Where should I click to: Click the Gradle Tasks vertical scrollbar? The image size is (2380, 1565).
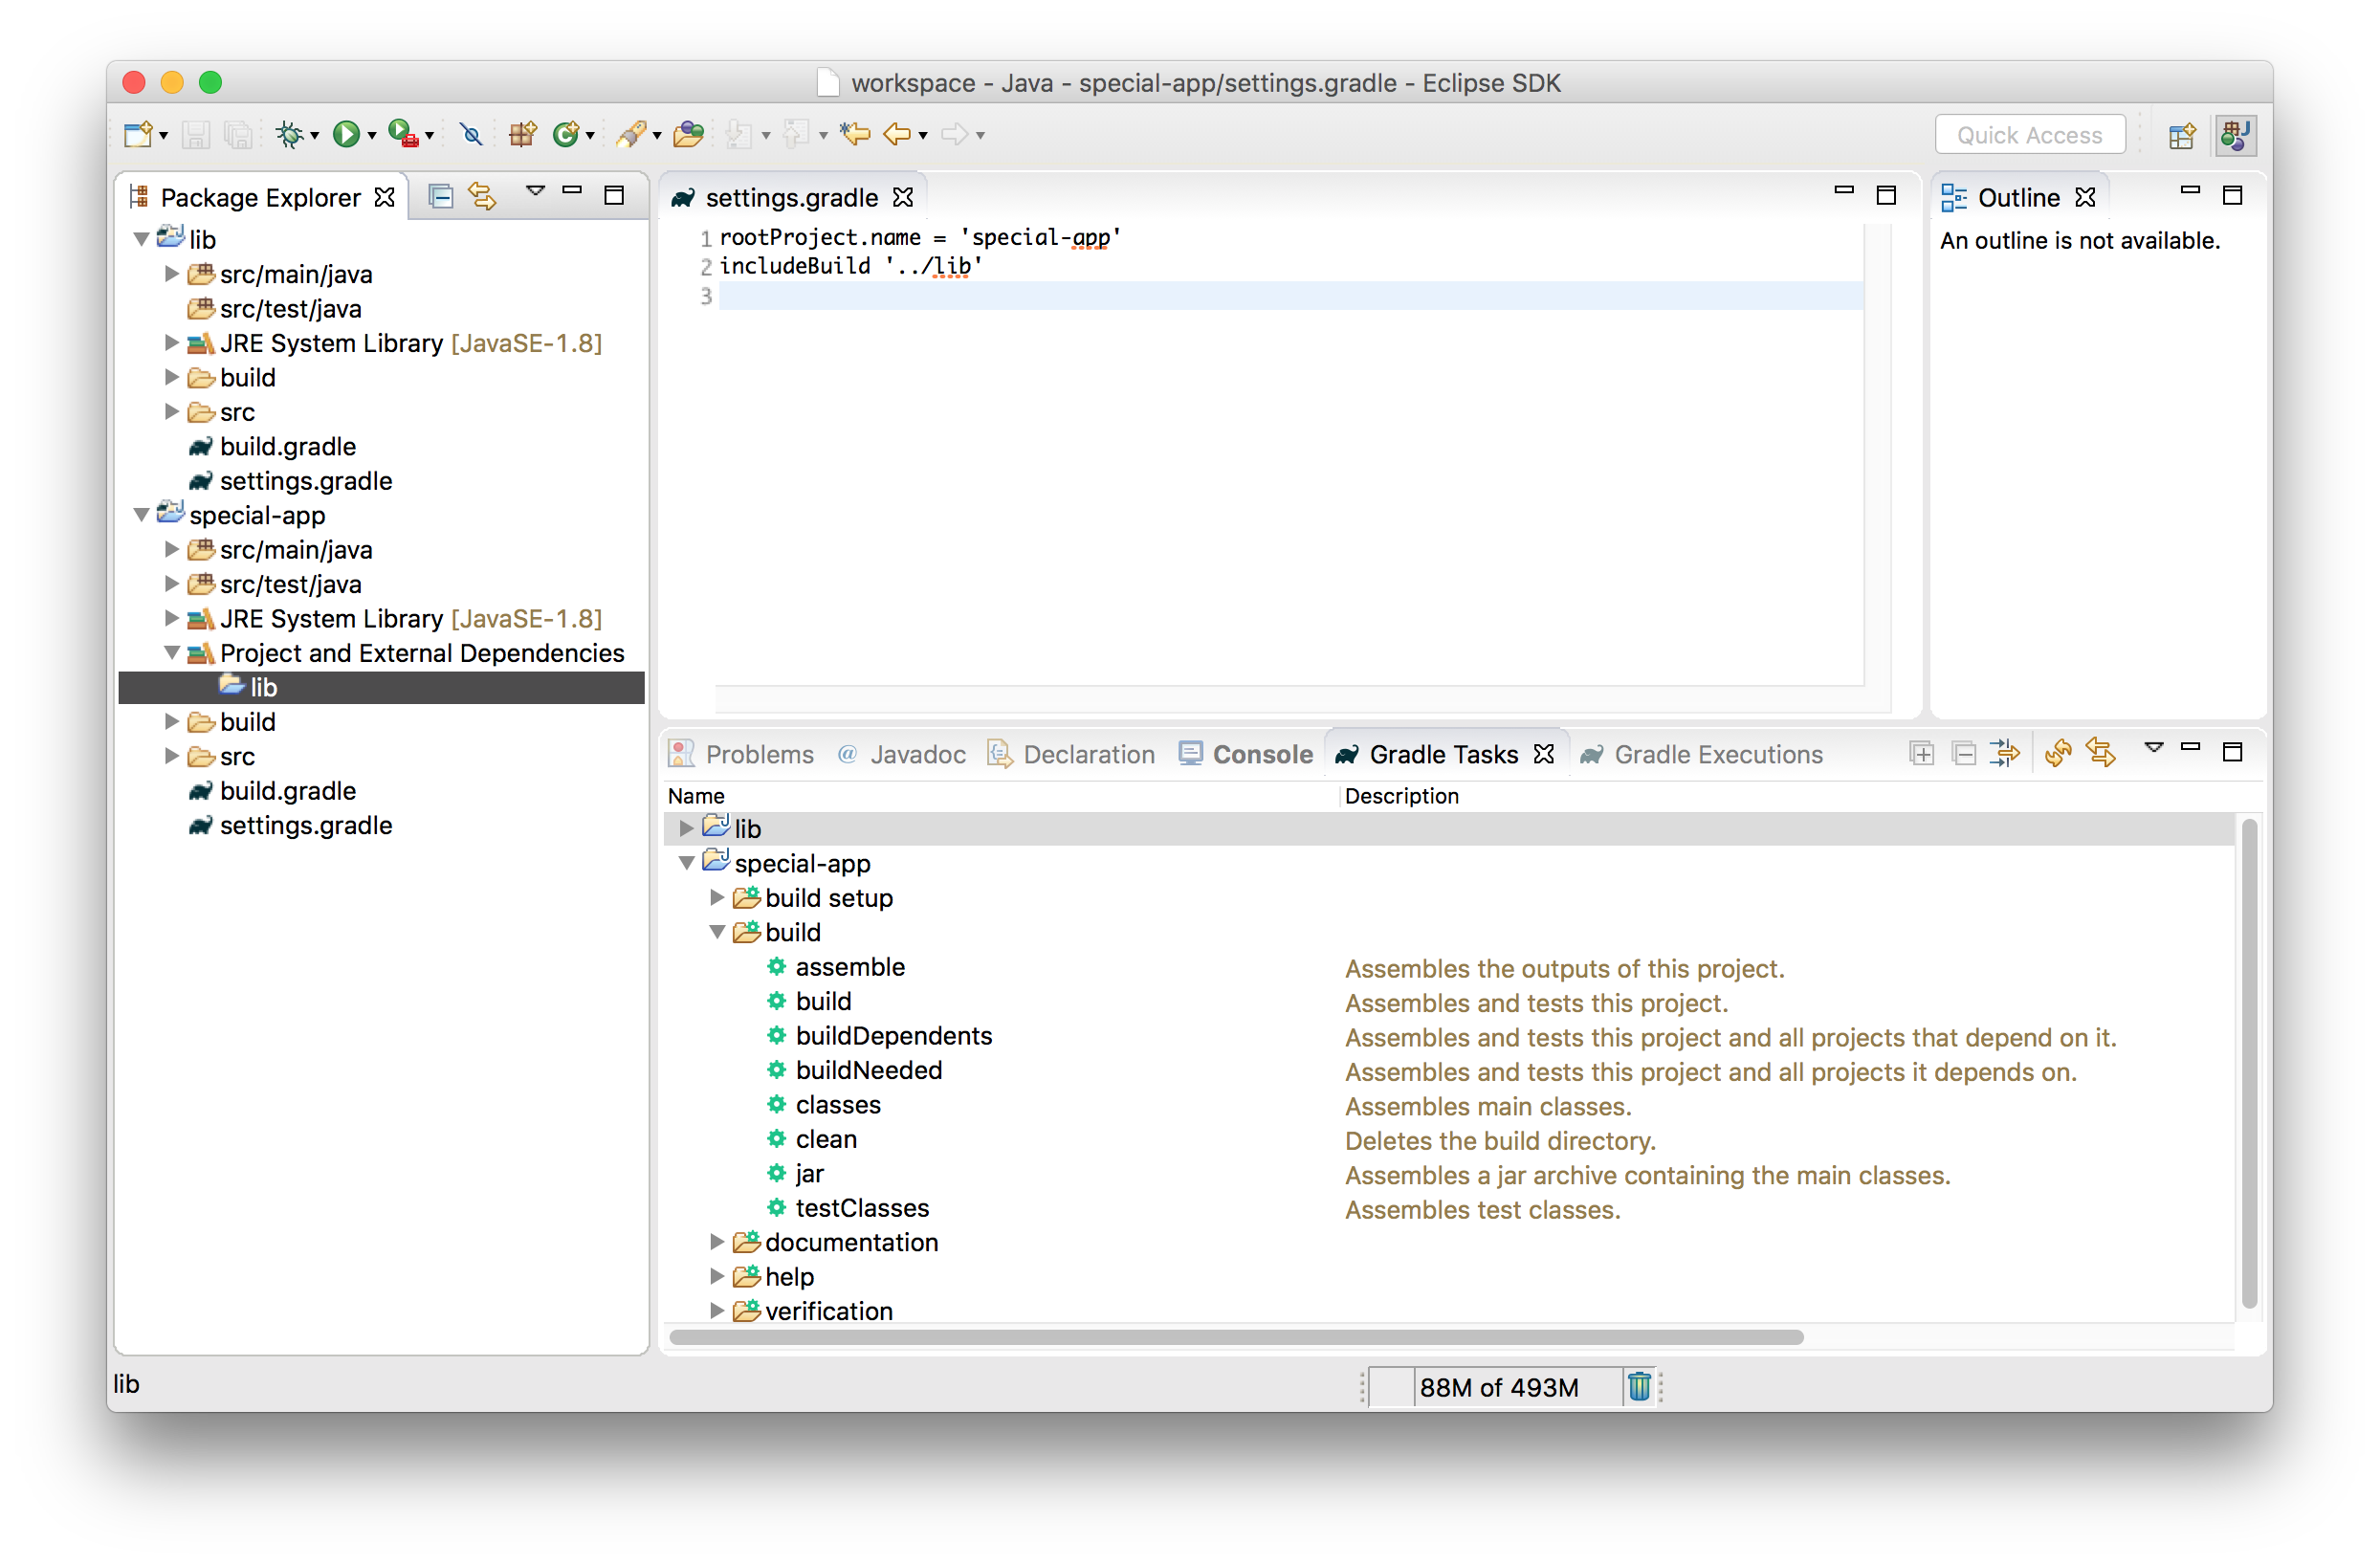click(2249, 1062)
